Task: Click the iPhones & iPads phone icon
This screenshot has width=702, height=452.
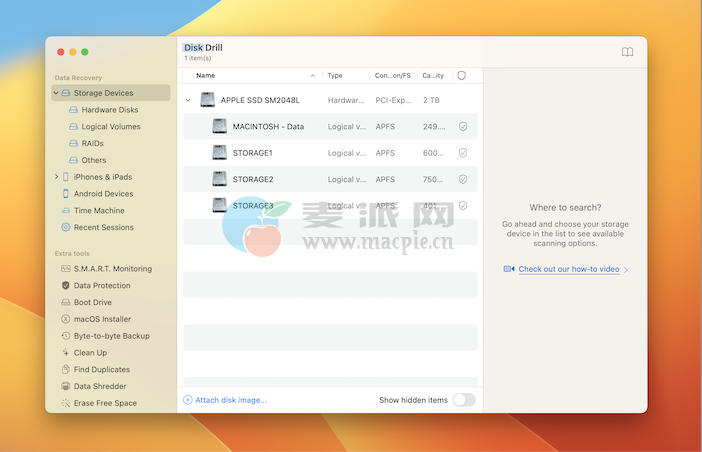Action: [x=66, y=177]
